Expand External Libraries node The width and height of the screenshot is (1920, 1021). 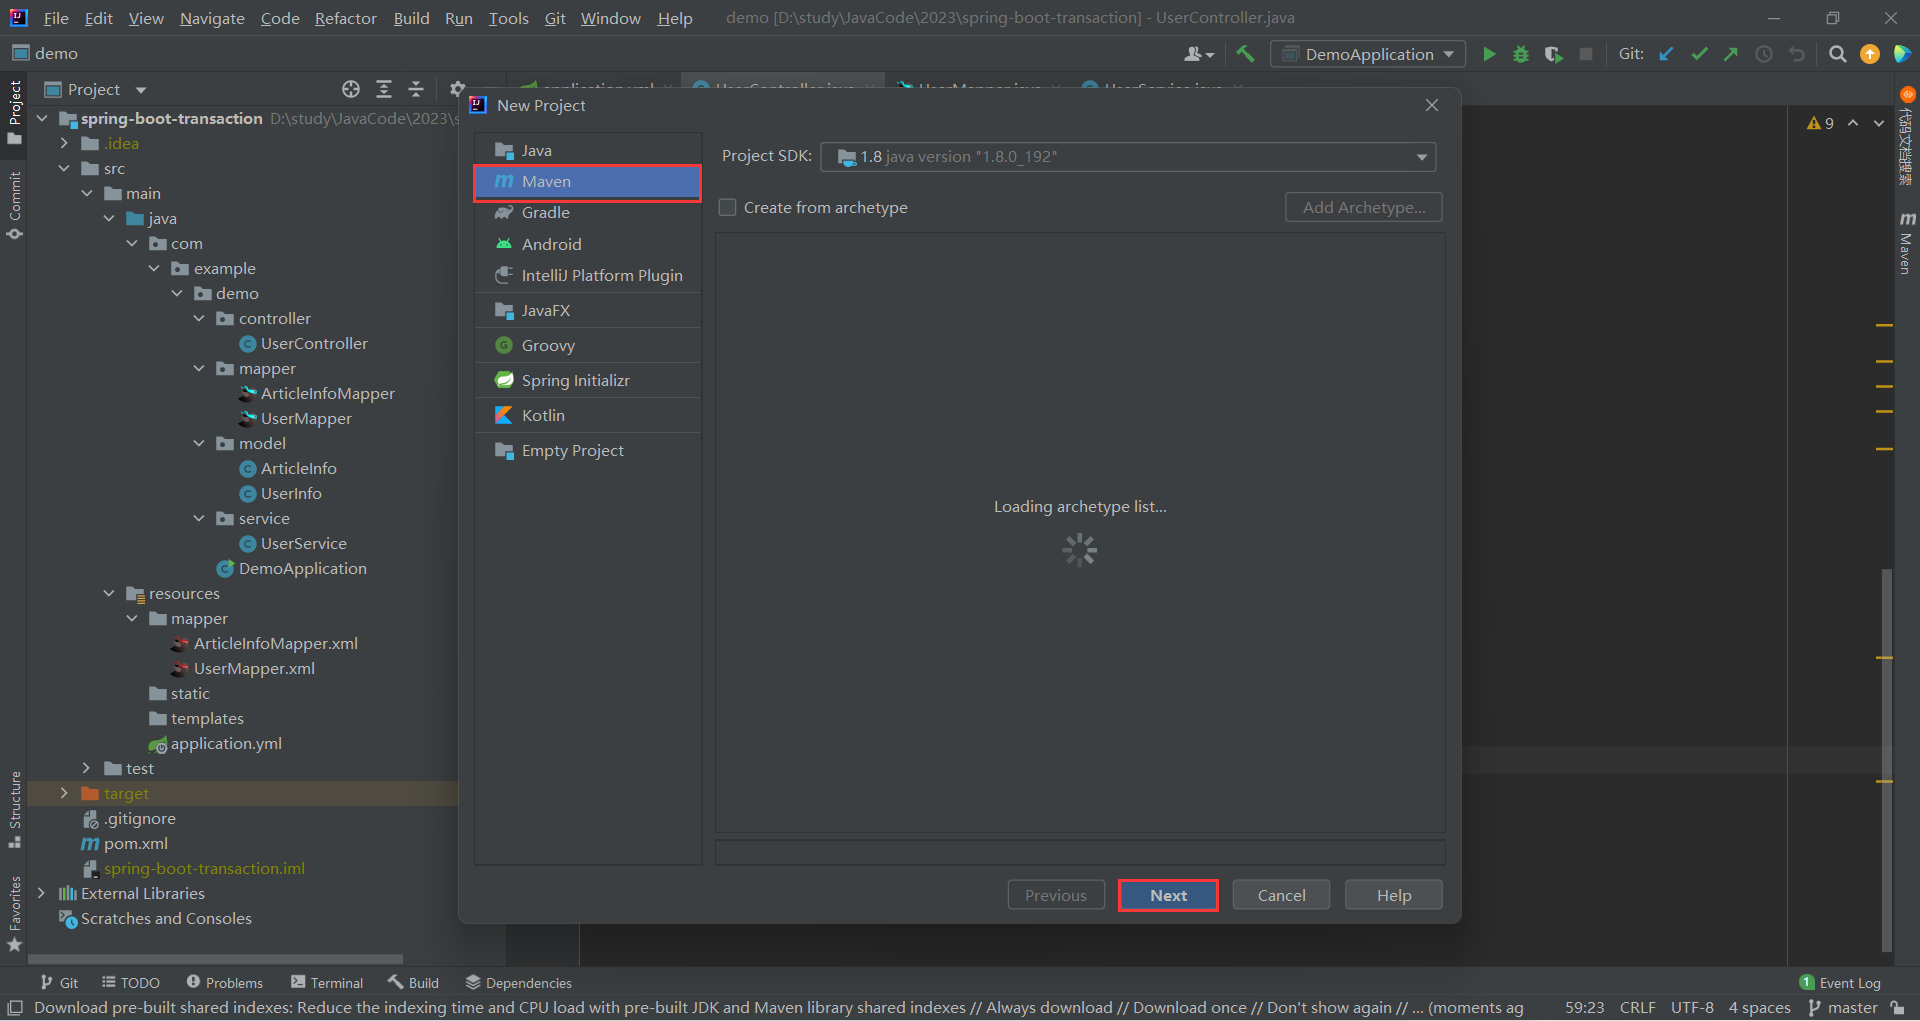pyautogui.click(x=41, y=893)
